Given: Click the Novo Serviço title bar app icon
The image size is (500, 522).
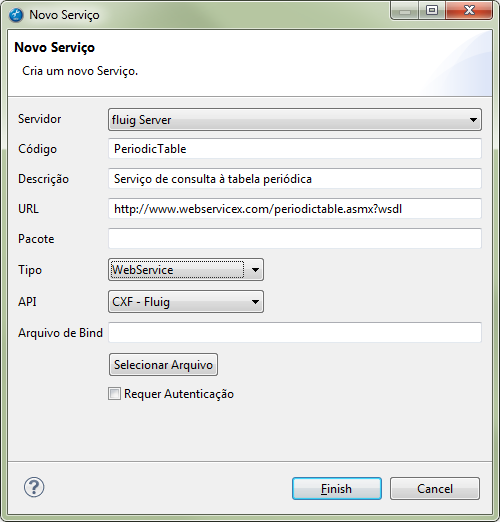Looking at the screenshot, I should (x=16, y=15).
